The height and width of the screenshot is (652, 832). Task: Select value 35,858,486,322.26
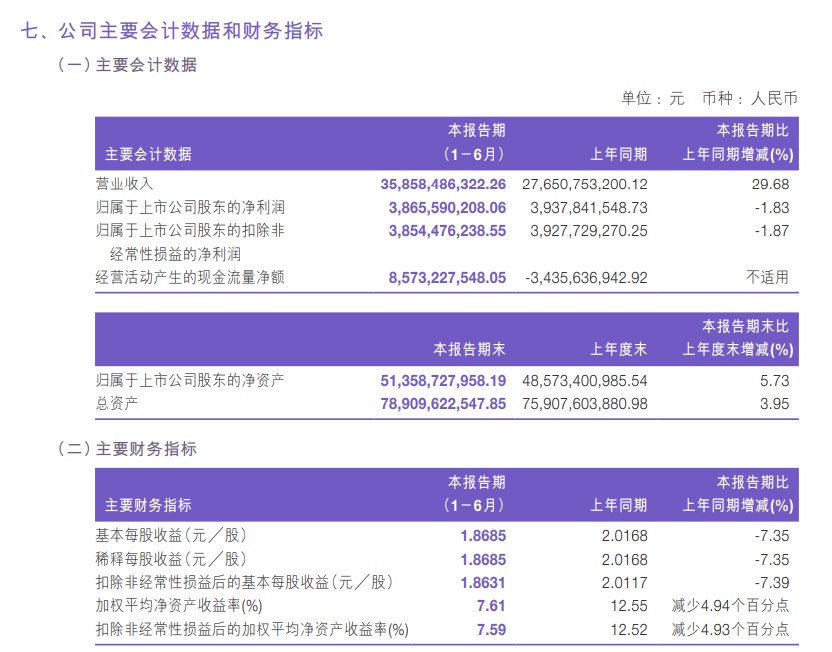pos(443,184)
